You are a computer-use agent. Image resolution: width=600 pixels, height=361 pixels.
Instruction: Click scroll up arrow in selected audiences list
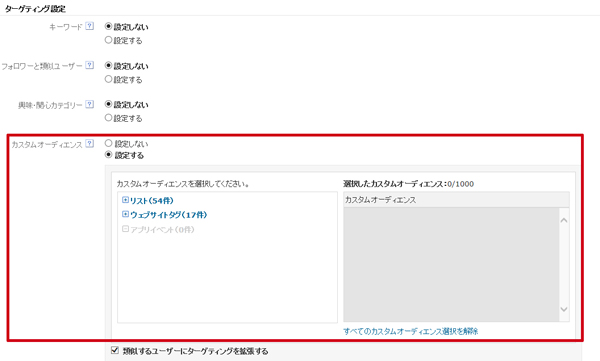pos(564,221)
